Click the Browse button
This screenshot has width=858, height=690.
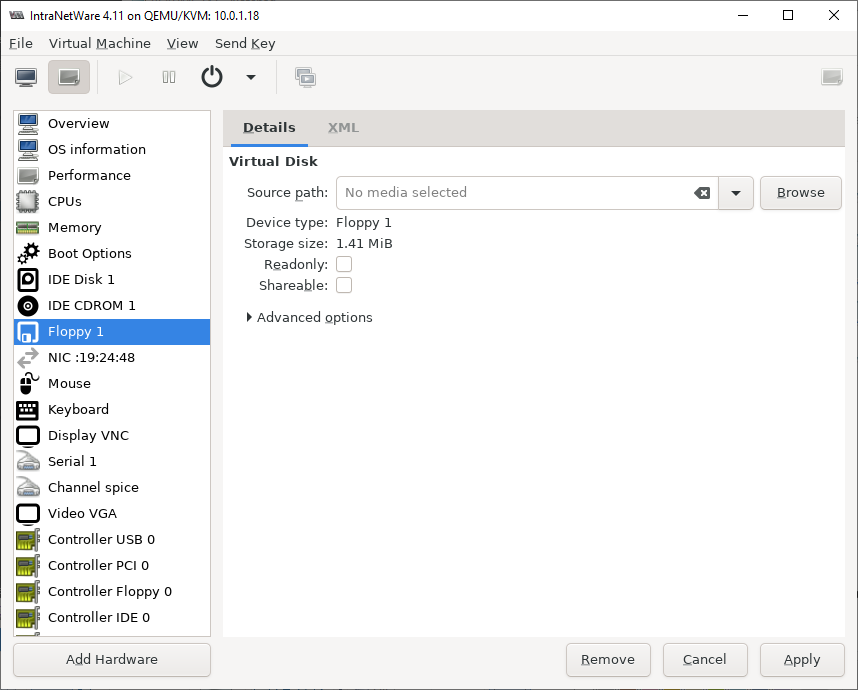pyautogui.click(x=800, y=193)
